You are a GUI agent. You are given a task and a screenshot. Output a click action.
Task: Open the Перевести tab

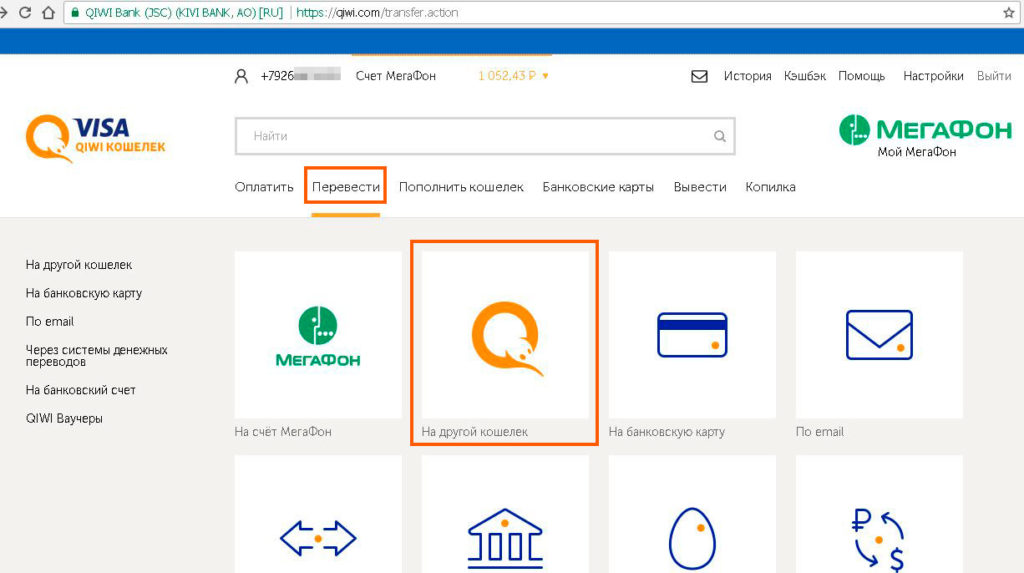tap(345, 187)
